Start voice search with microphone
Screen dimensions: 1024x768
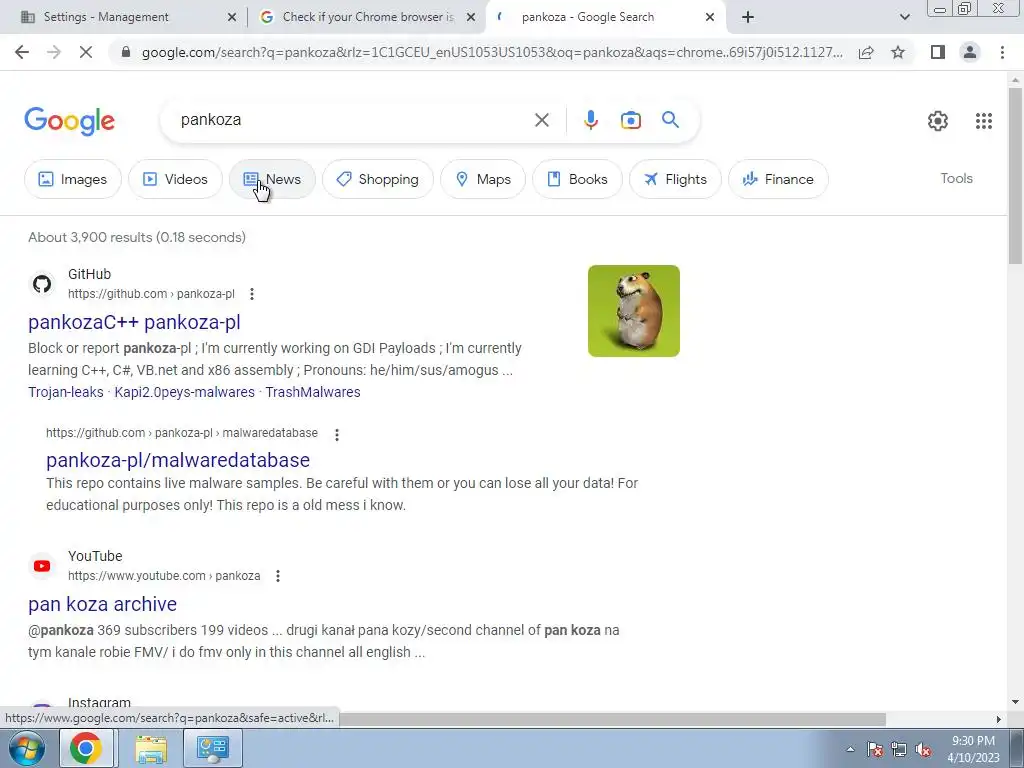pyautogui.click(x=590, y=120)
